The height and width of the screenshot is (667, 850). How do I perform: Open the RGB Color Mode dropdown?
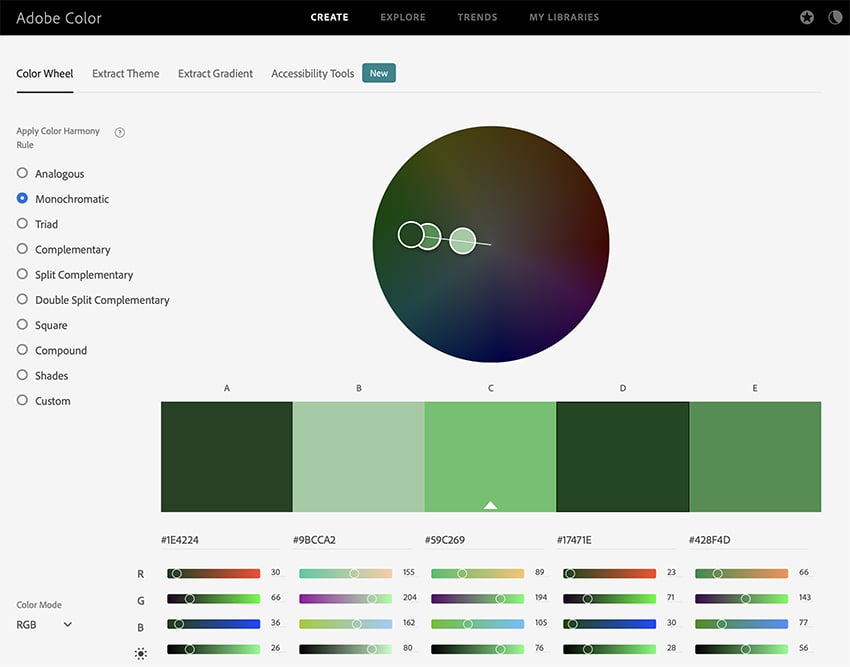click(45, 625)
